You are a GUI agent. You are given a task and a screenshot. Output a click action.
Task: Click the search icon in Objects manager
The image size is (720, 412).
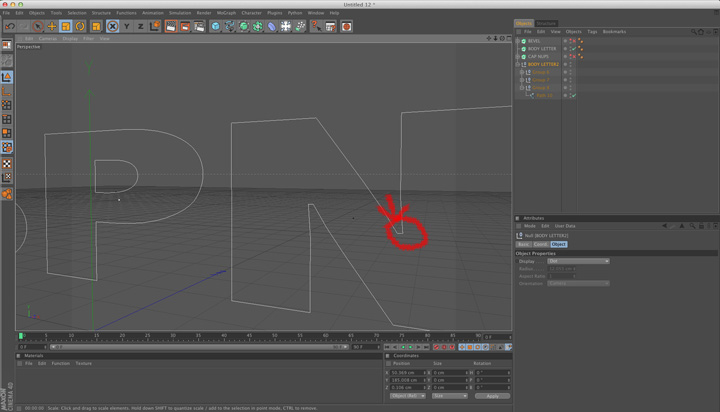[694, 32]
